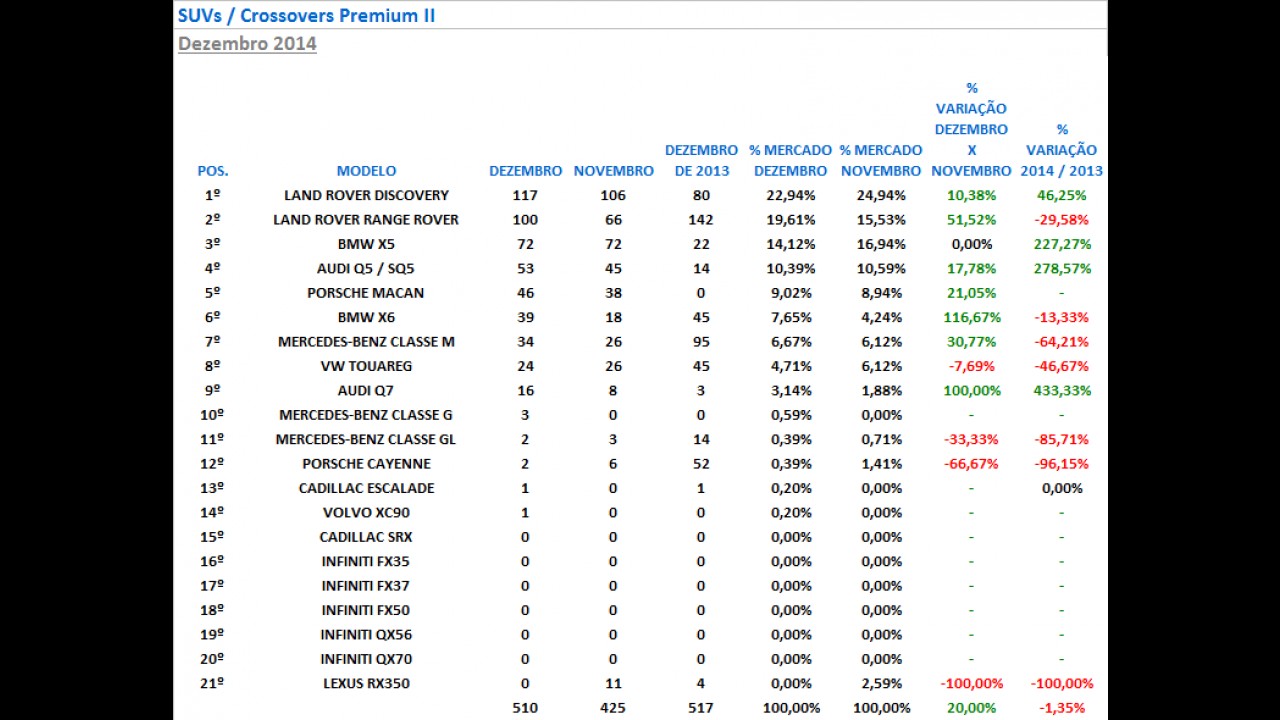This screenshot has width=1280, height=720.
Task: Click the December total '510'
Action: point(525,708)
